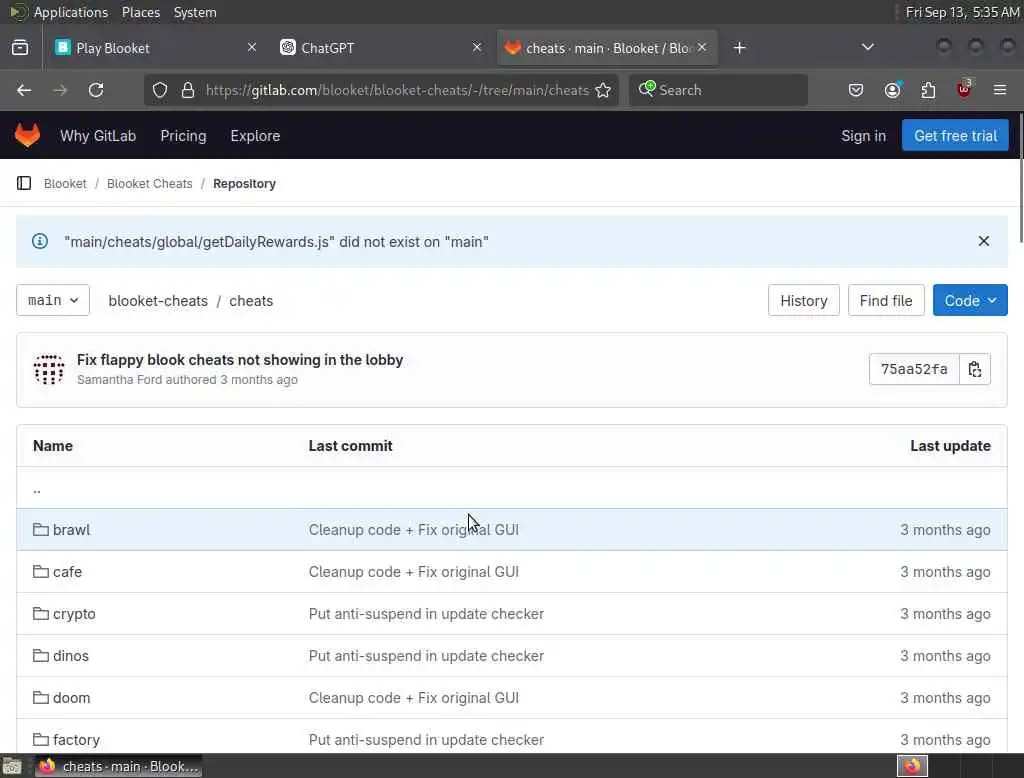Click the uBlock Origin extension icon

click(x=964, y=89)
